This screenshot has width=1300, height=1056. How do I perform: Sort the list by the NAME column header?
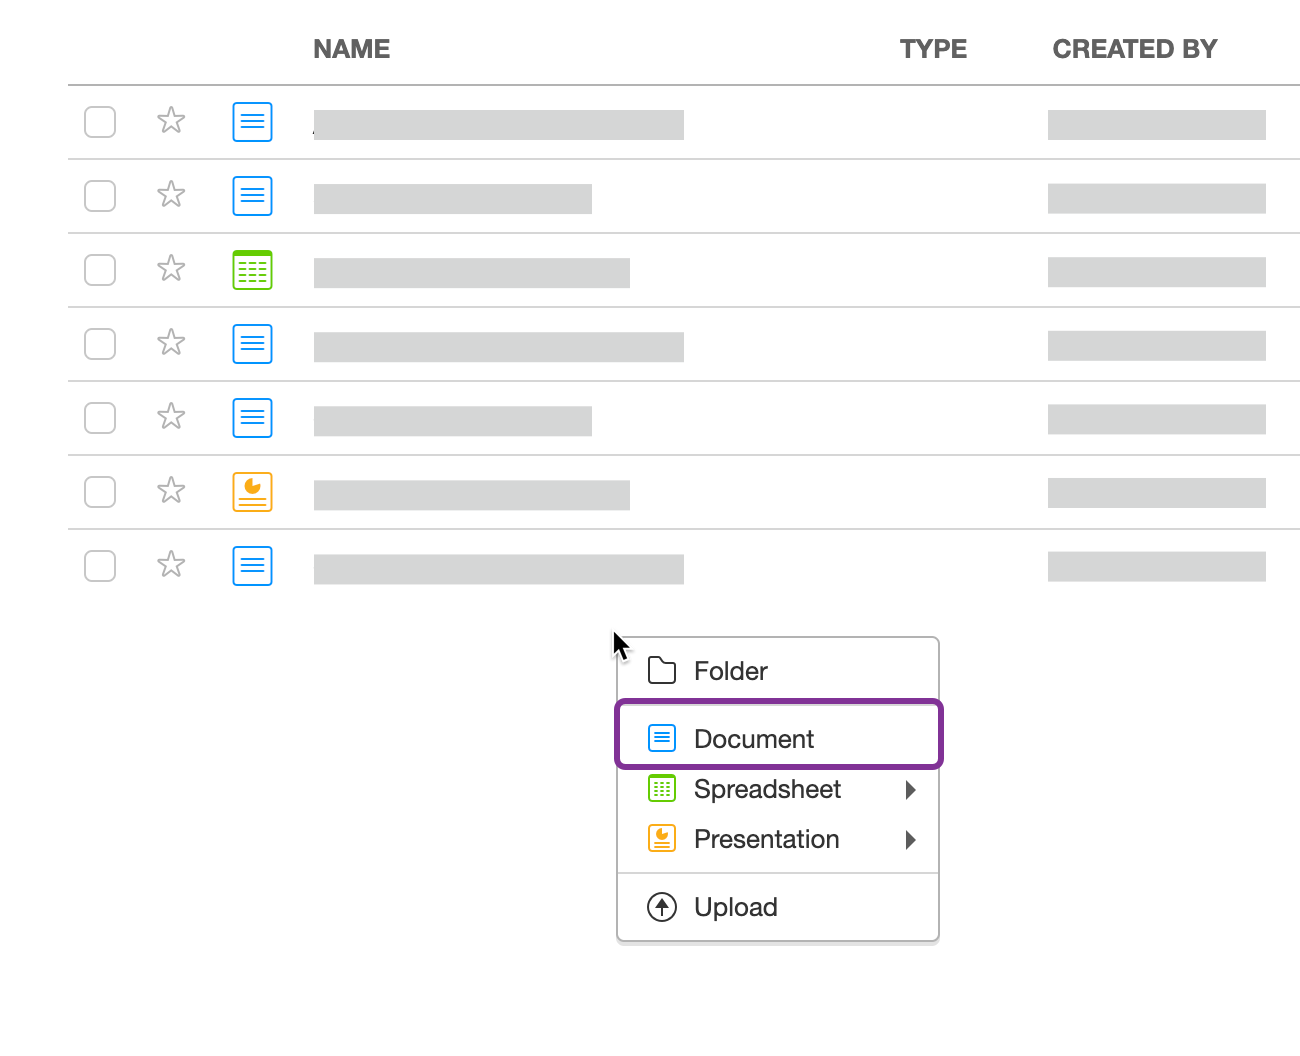[352, 49]
